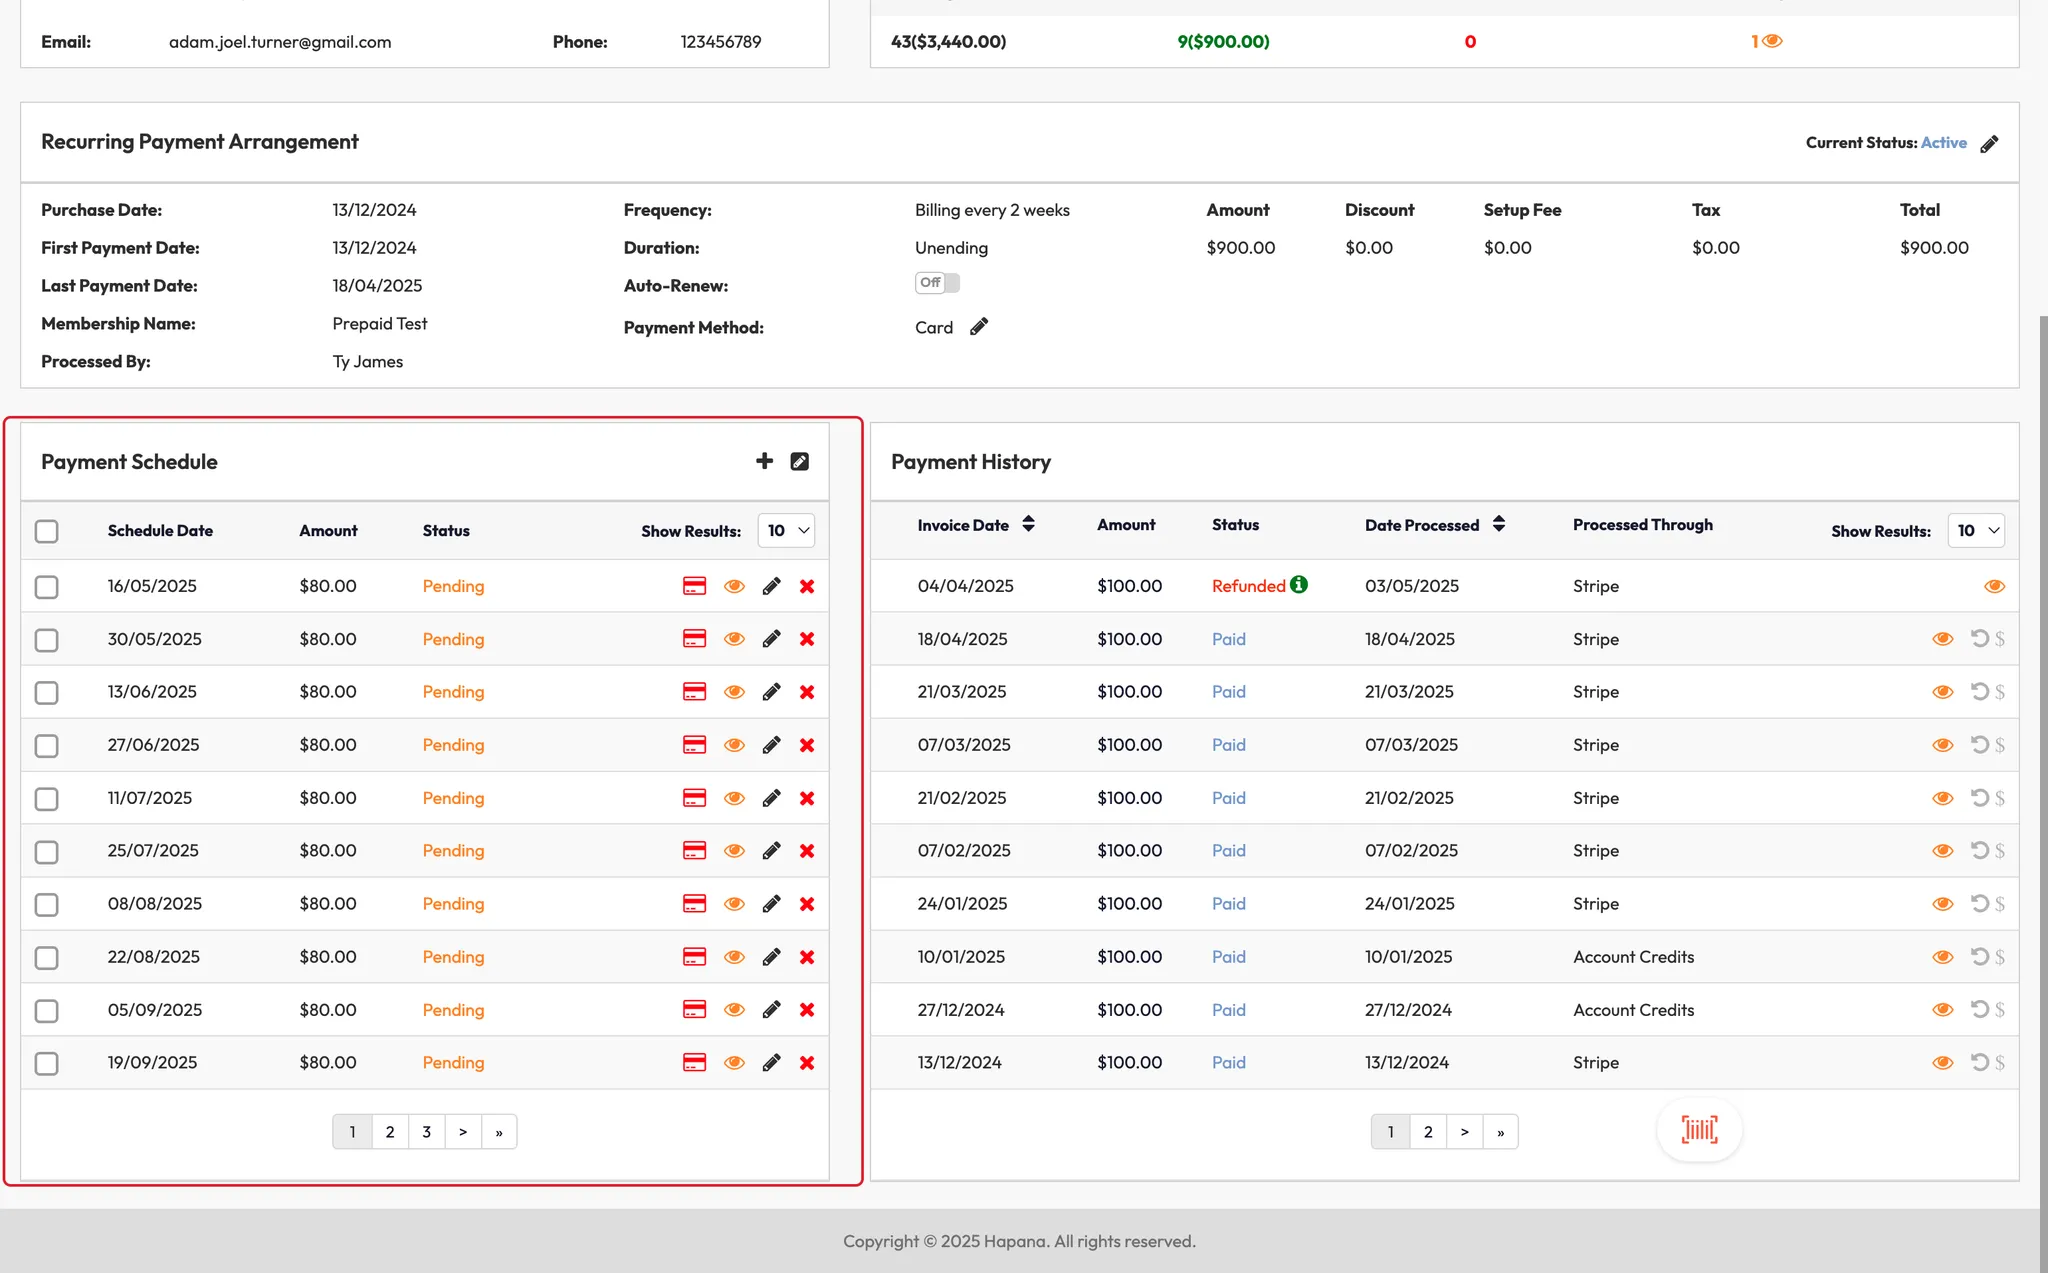Click barcode scanner floating icon
Screen dimensions: 2048x1273
[1699, 1130]
